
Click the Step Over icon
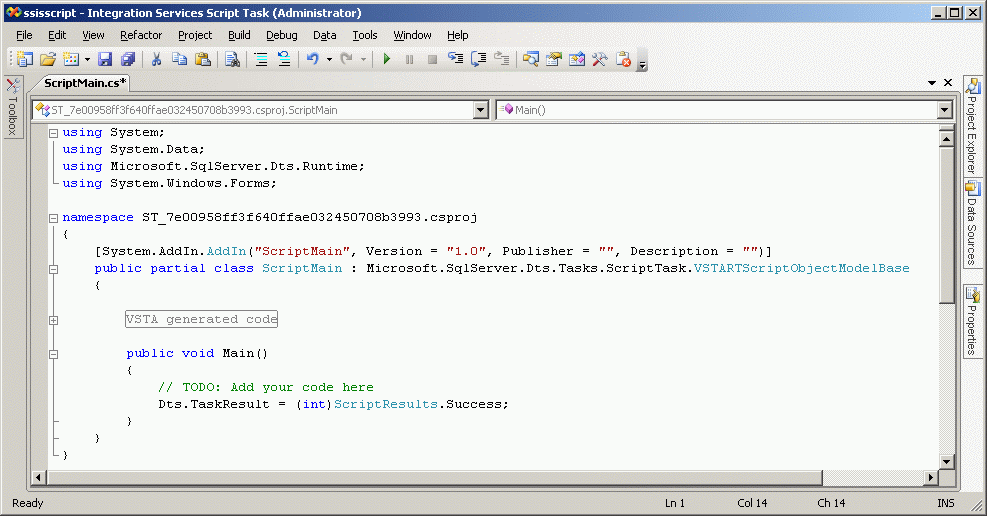pos(478,59)
